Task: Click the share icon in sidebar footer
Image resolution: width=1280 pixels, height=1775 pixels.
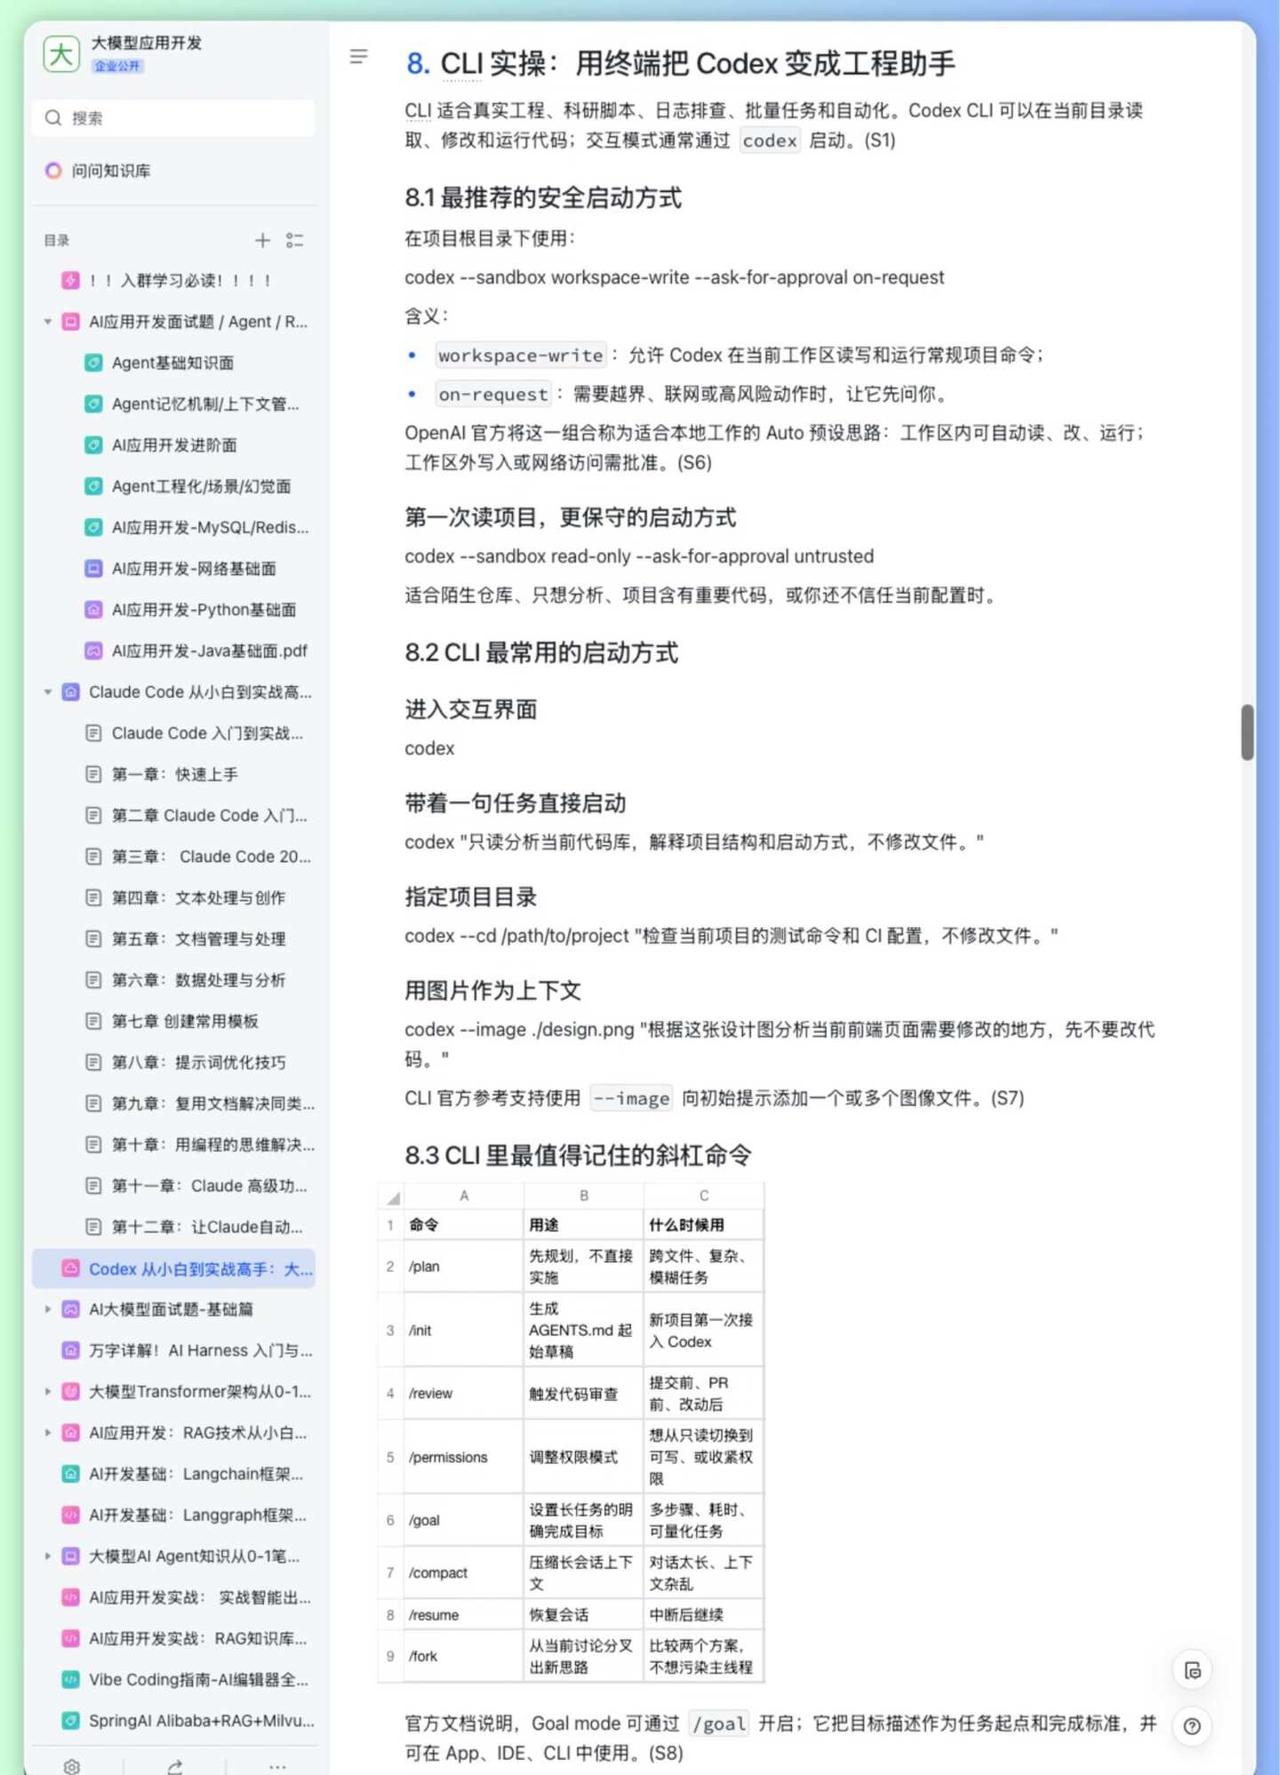Action: point(175,1766)
